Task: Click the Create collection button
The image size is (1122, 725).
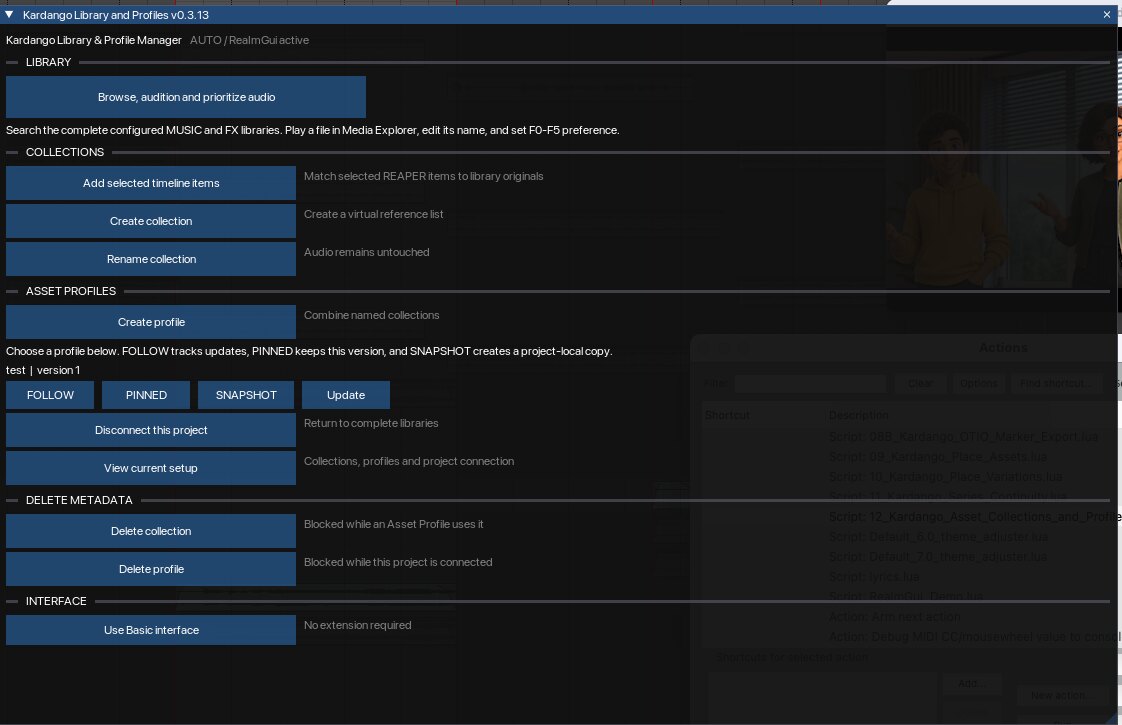Action: click(151, 221)
